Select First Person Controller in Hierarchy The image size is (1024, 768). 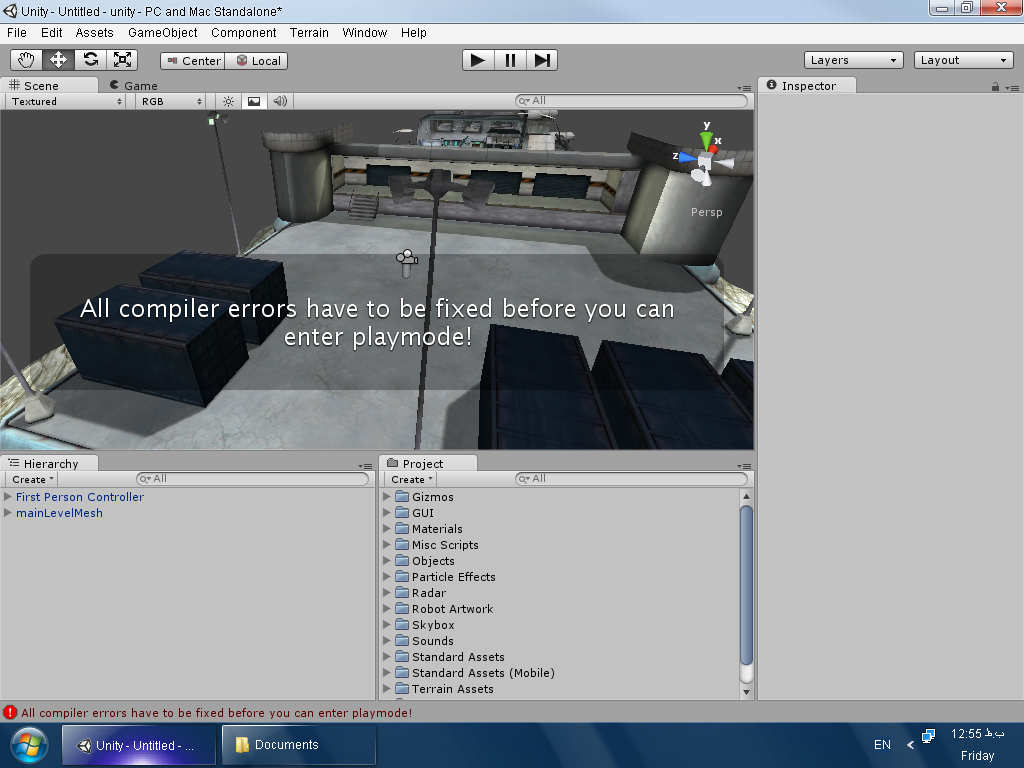coord(80,497)
